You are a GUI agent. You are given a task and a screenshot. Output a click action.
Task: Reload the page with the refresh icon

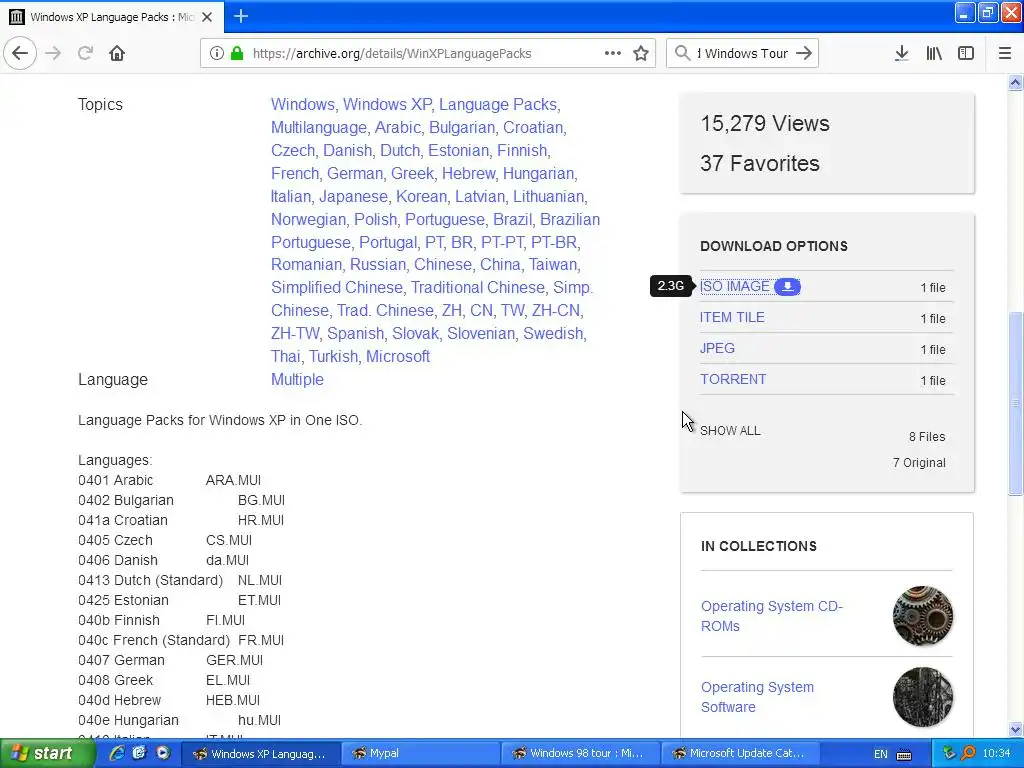[x=86, y=54]
